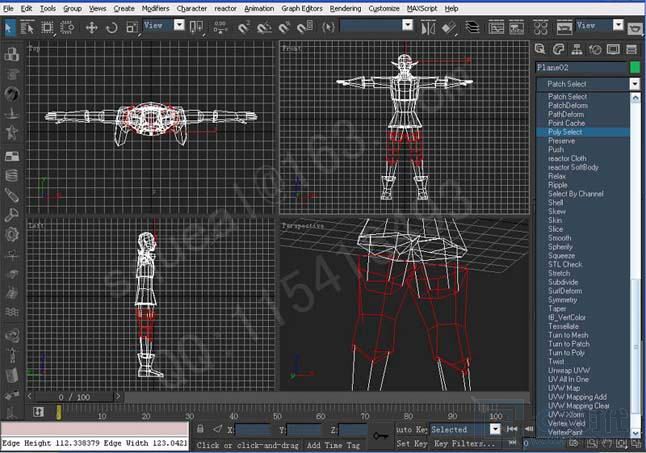Go to animation start button
646x453 pixels.
pos(512,429)
